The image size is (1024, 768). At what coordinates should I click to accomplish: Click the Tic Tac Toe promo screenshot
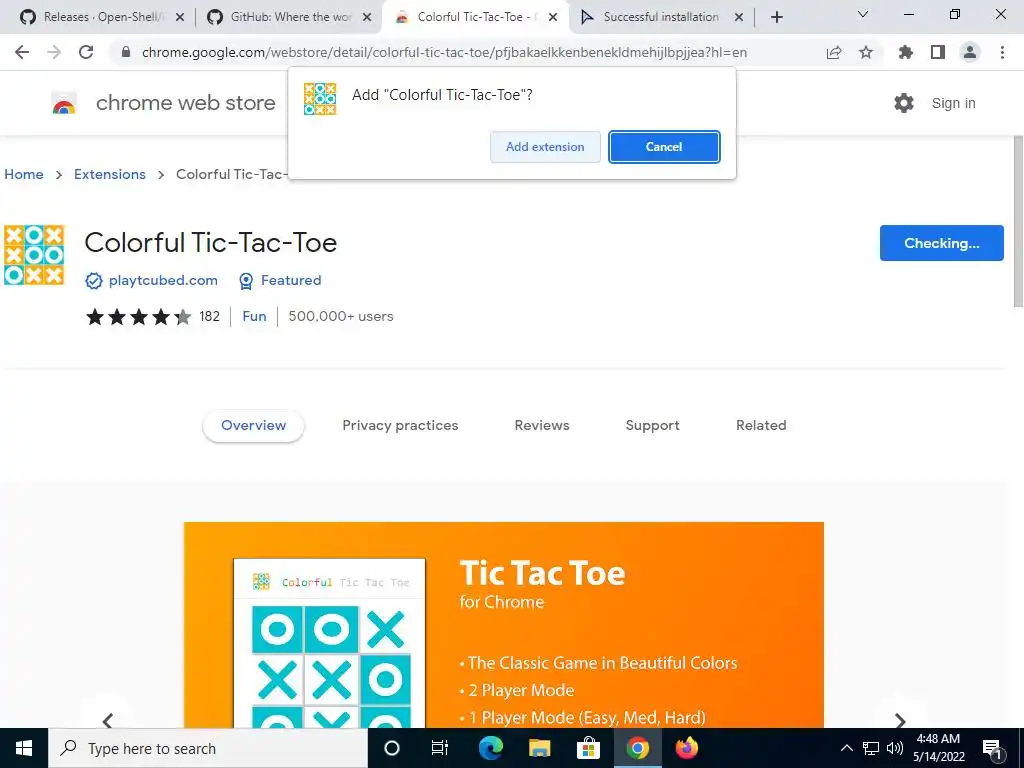(x=504, y=625)
